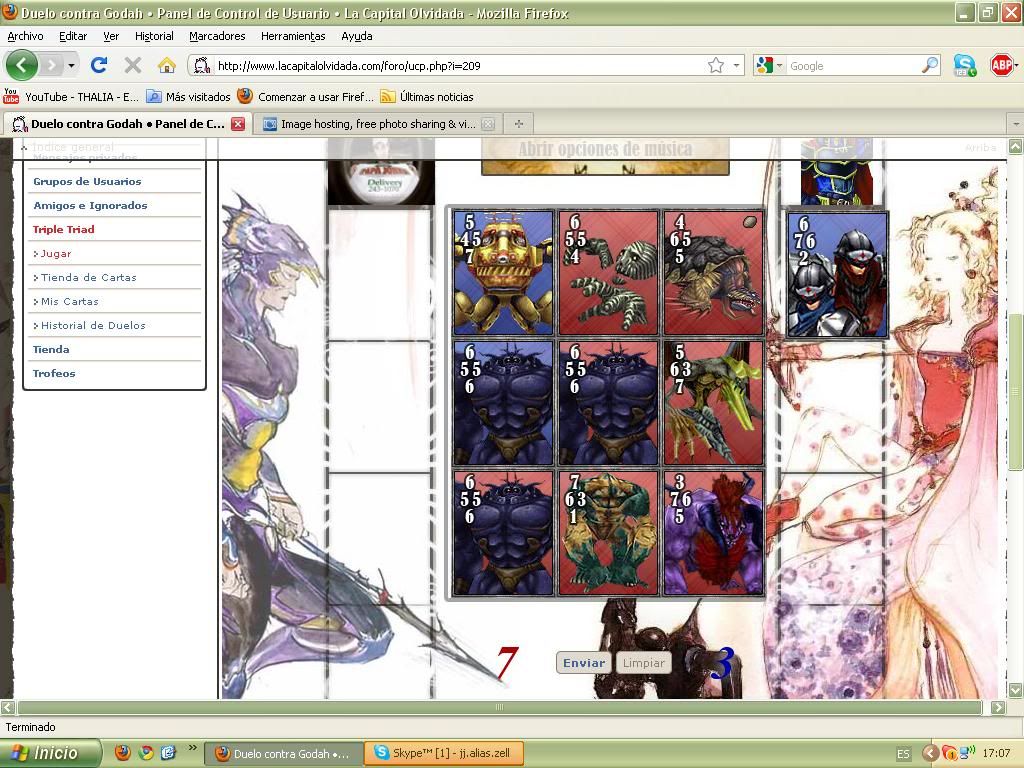
Task: Stop loading with the X toolbar icon
Action: (133, 65)
